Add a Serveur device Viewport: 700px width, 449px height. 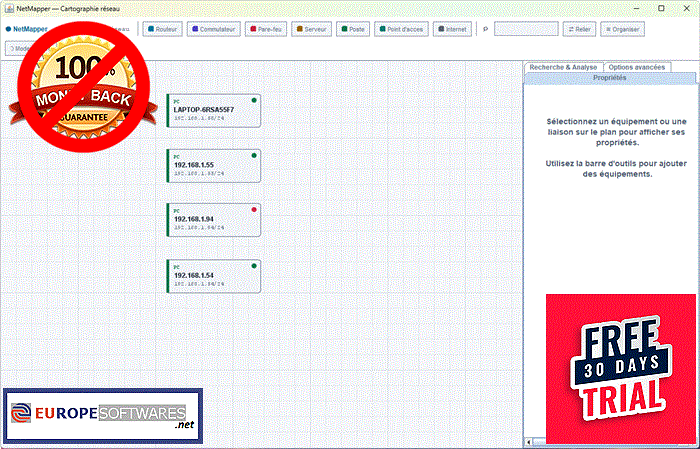[x=312, y=29]
